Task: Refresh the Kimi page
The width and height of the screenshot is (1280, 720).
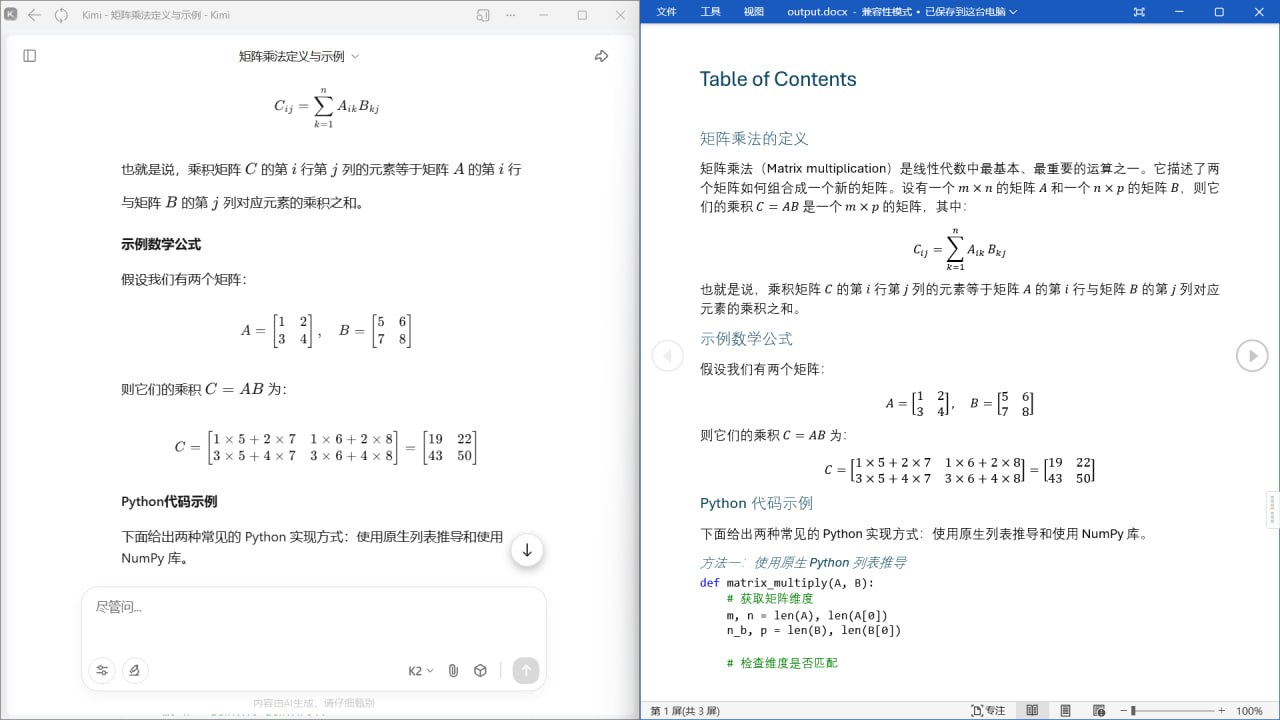Action: pyautogui.click(x=61, y=15)
